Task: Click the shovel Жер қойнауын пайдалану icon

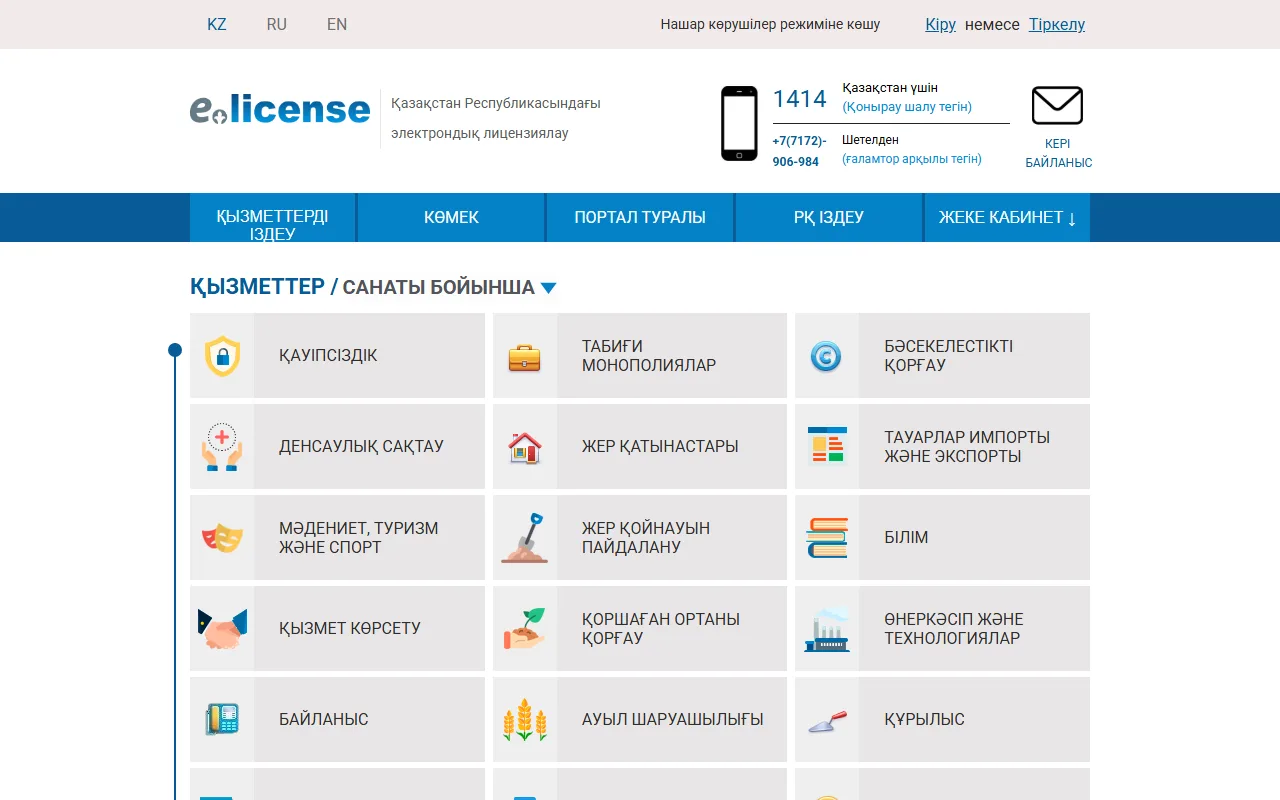Action: click(525, 538)
